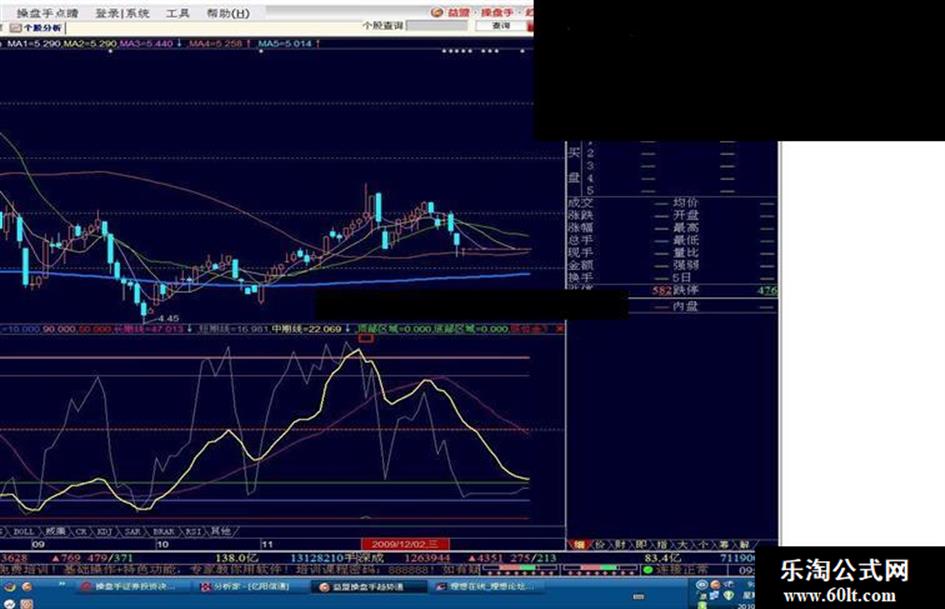Click the green connection status icon
945x609 pixels.
coord(648,570)
